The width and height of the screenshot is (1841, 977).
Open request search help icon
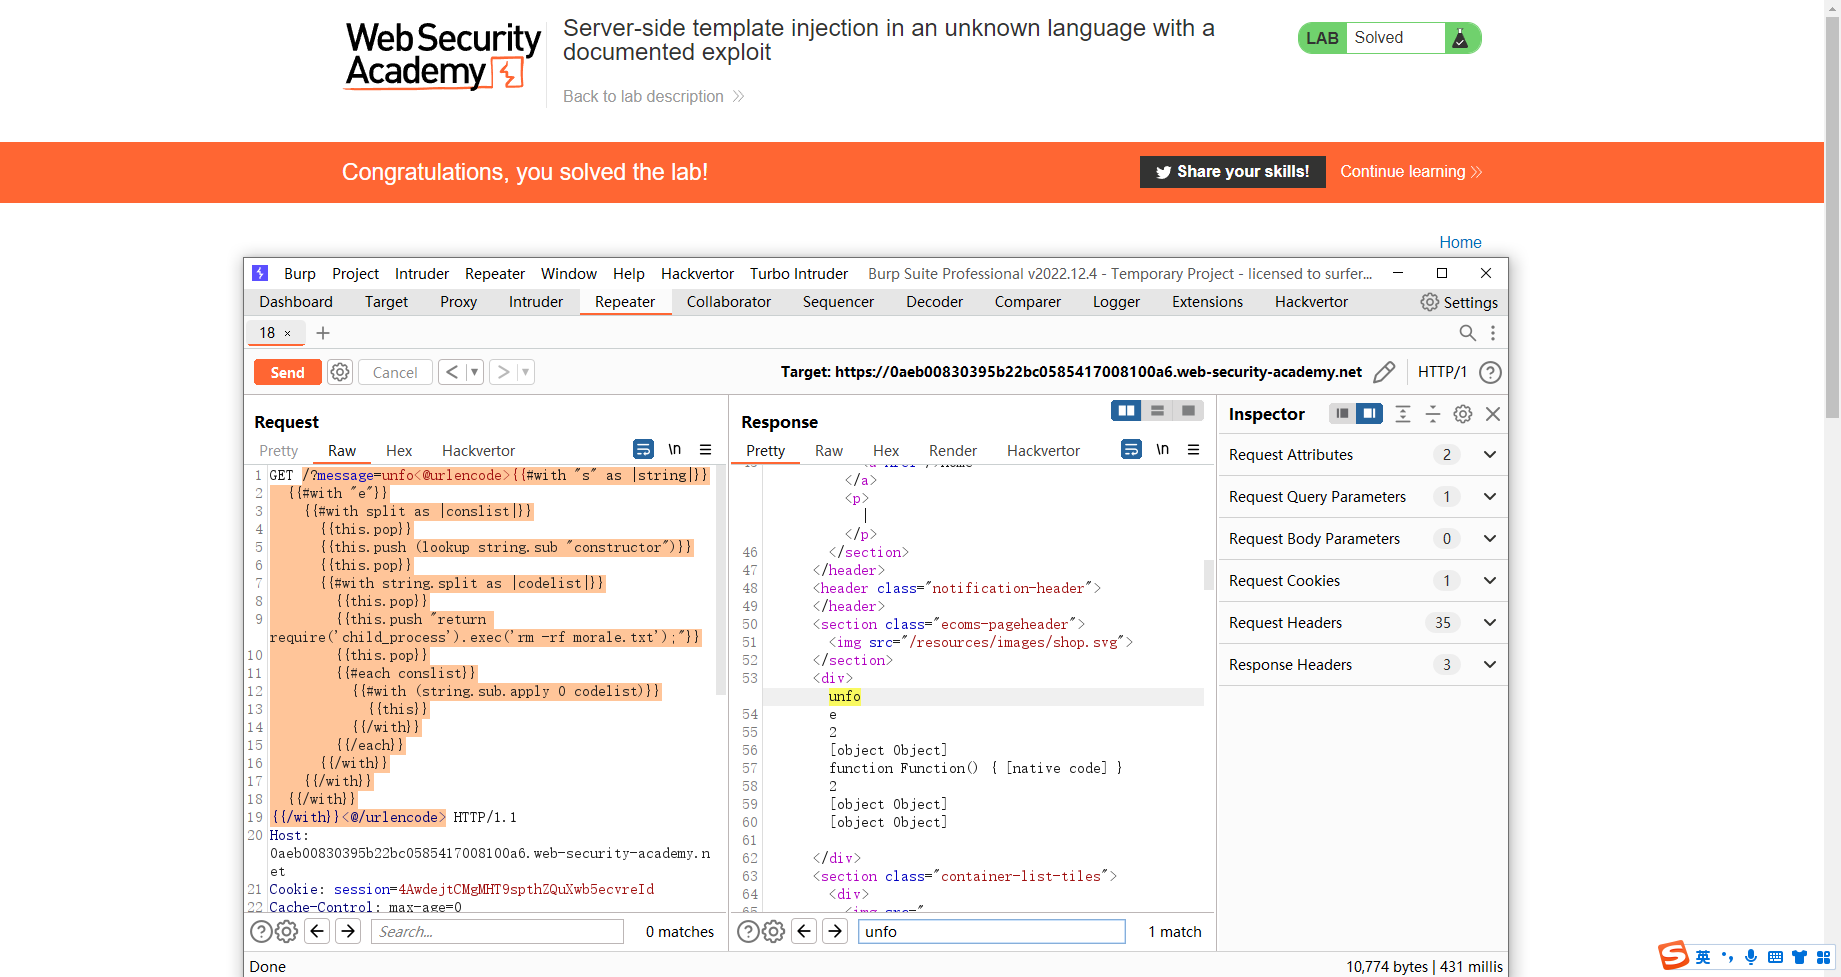coord(260,932)
